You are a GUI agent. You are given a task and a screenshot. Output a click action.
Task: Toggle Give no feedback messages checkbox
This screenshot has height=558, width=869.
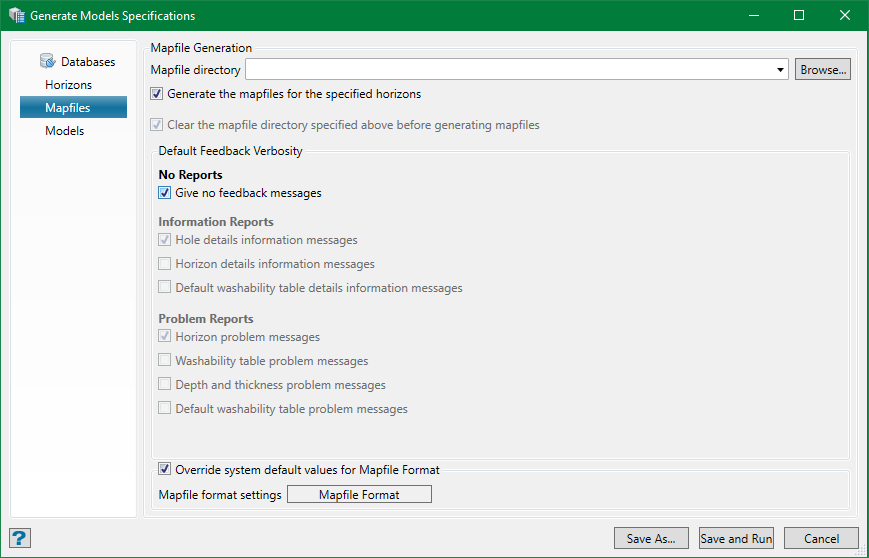click(165, 193)
